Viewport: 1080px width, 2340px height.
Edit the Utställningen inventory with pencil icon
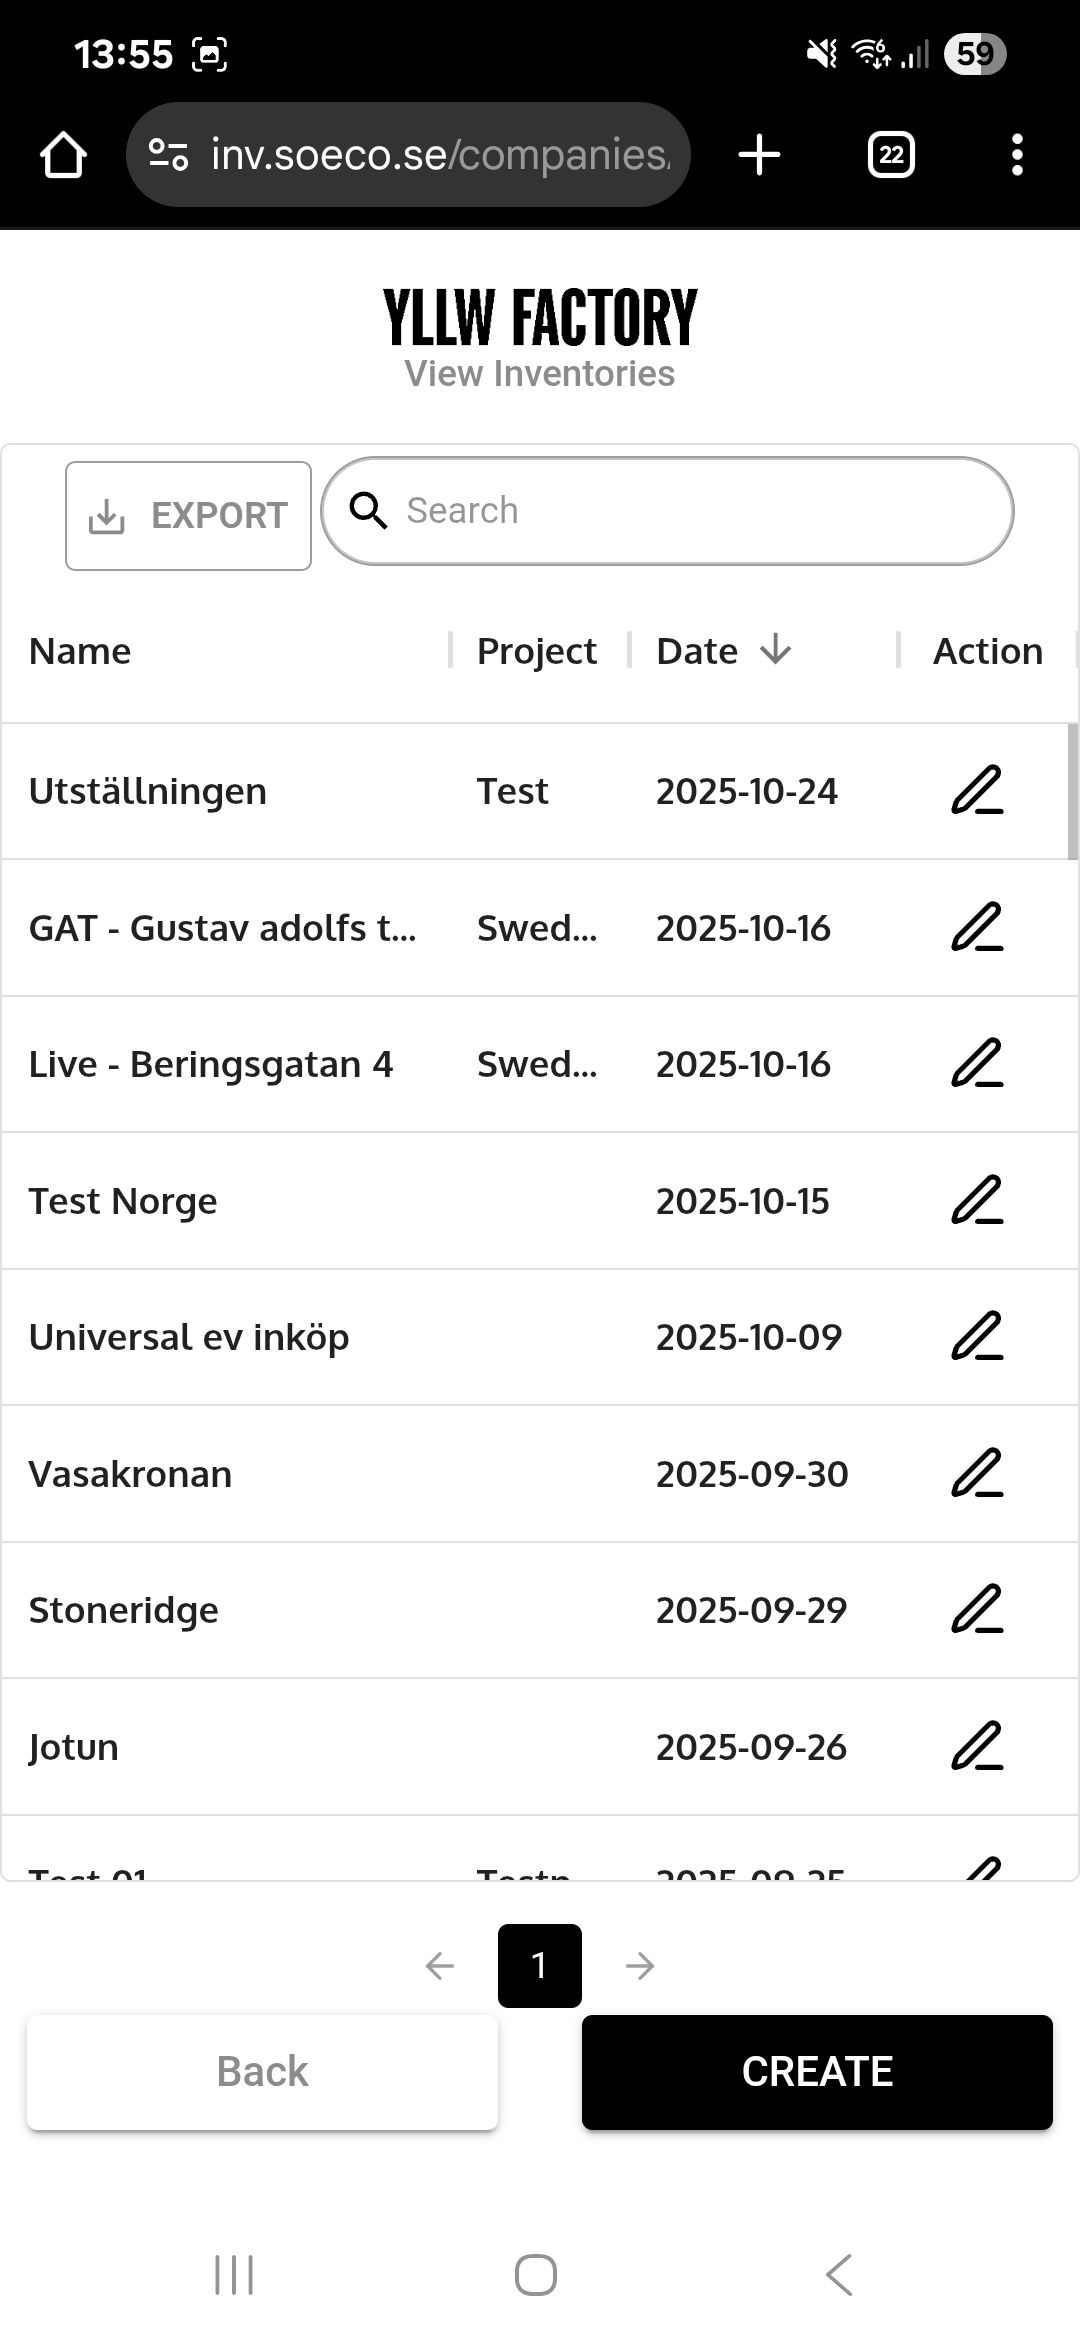coord(976,791)
